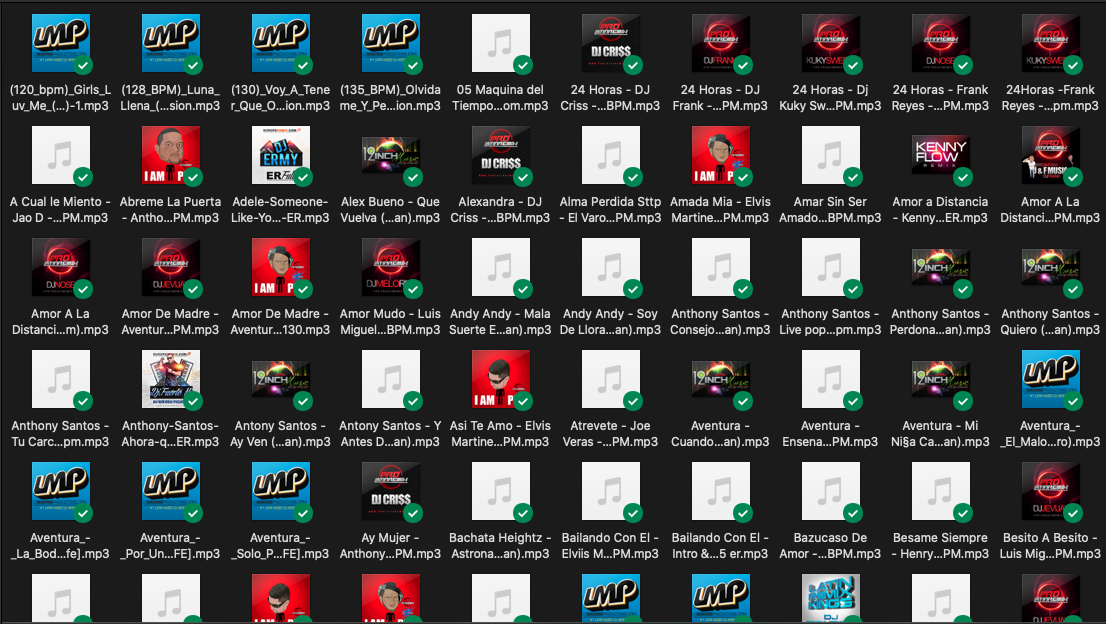Click Besito A Besito - Luis Miguel icon
The image size is (1106, 624).
point(1050,492)
